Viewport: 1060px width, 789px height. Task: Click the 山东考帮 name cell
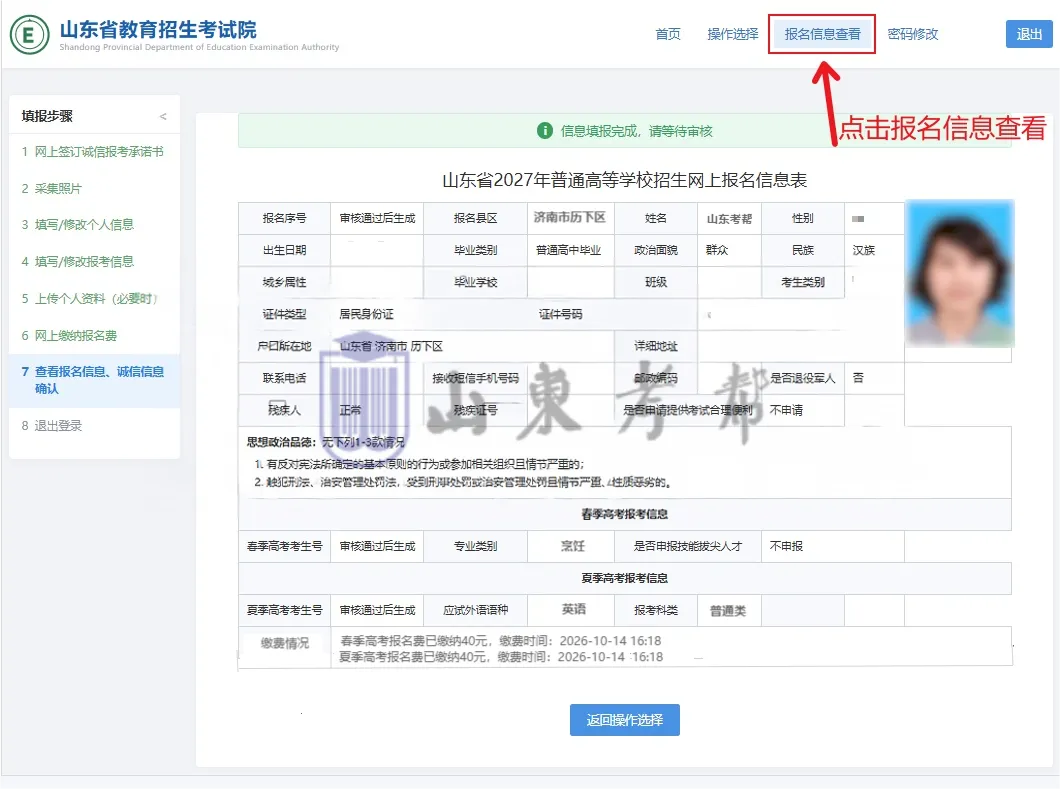click(729, 218)
